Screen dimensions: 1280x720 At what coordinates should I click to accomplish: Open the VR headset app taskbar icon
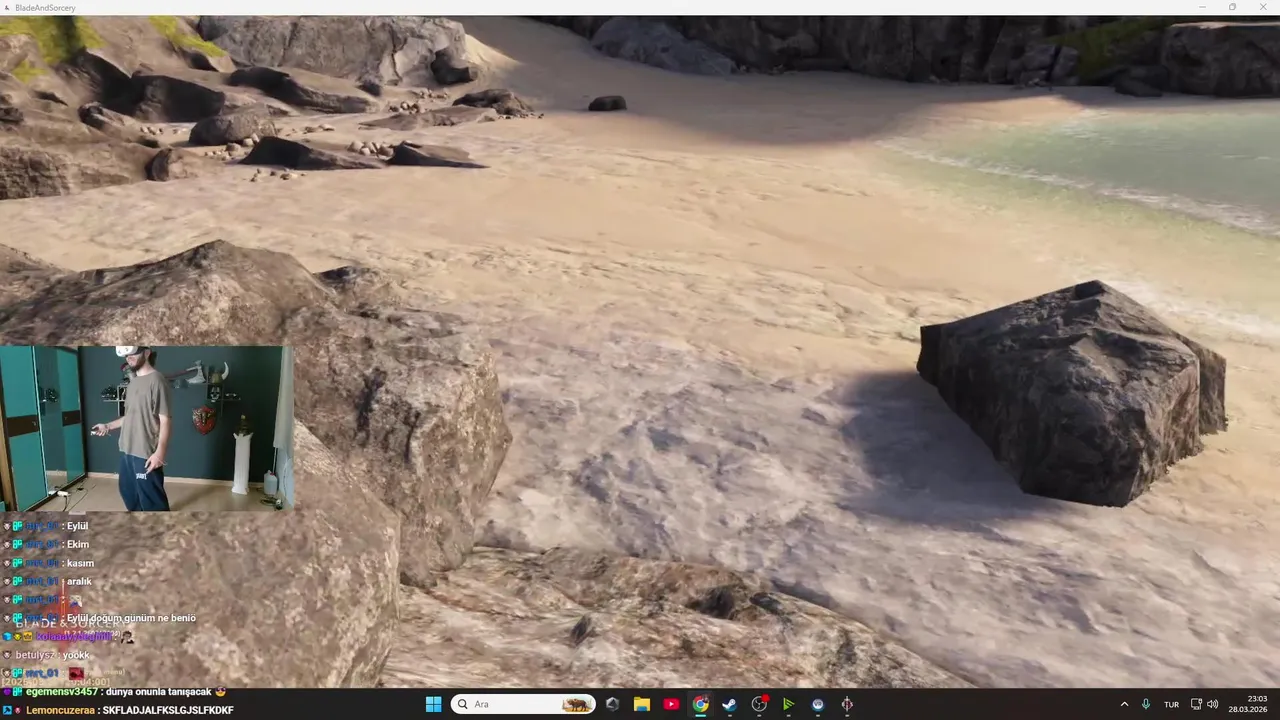(818, 704)
